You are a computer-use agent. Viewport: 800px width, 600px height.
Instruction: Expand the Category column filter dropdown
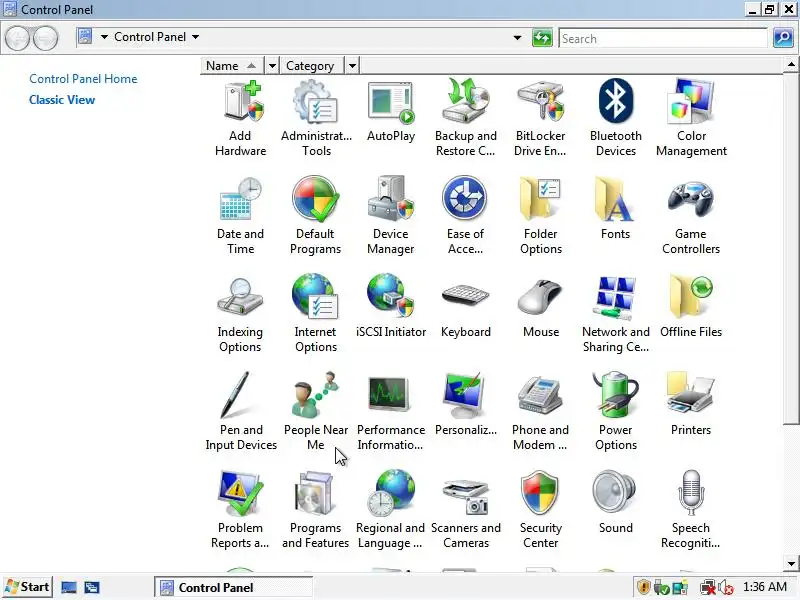coord(352,66)
